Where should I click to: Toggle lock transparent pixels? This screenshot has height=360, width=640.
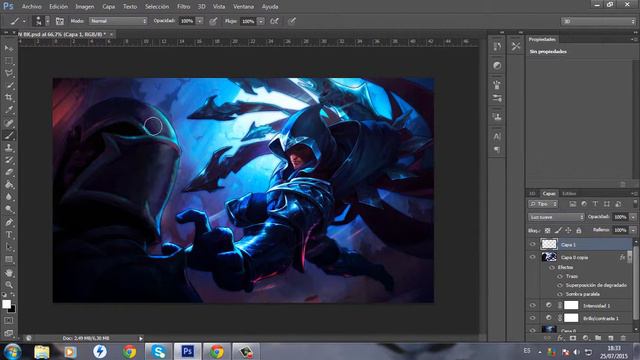click(547, 231)
